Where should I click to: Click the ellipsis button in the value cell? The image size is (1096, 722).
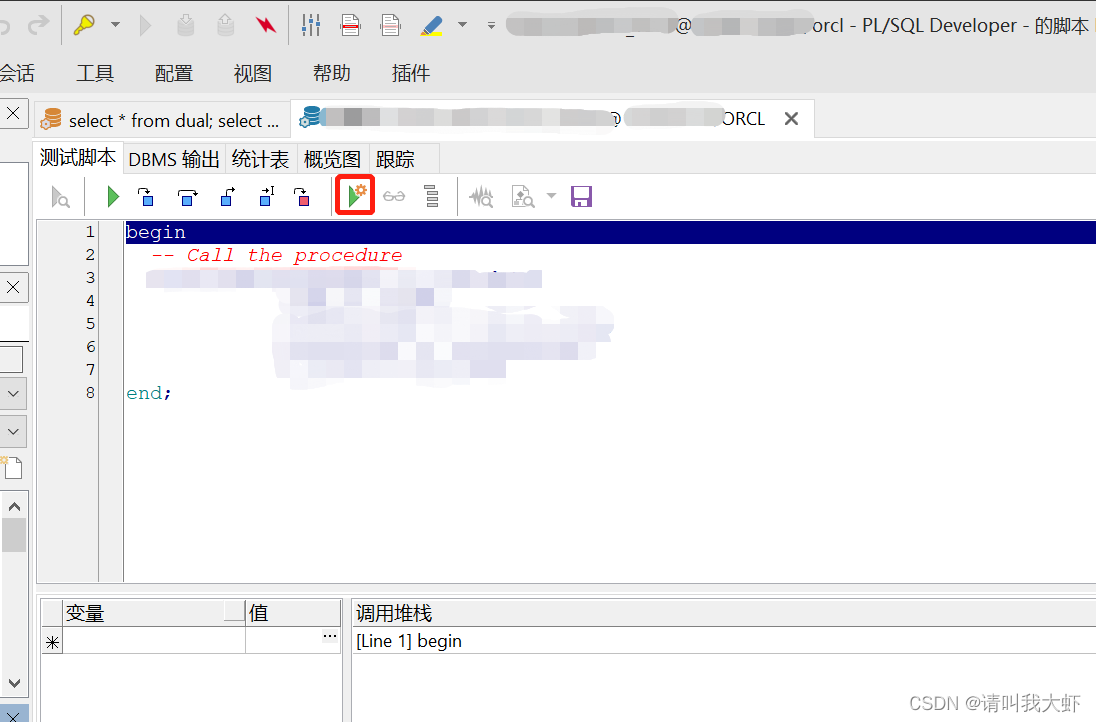[x=329, y=637]
